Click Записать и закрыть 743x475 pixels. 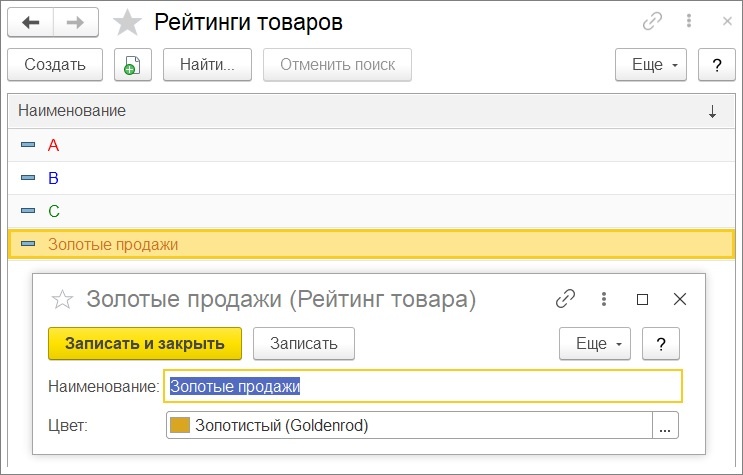click(x=145, y=343)
